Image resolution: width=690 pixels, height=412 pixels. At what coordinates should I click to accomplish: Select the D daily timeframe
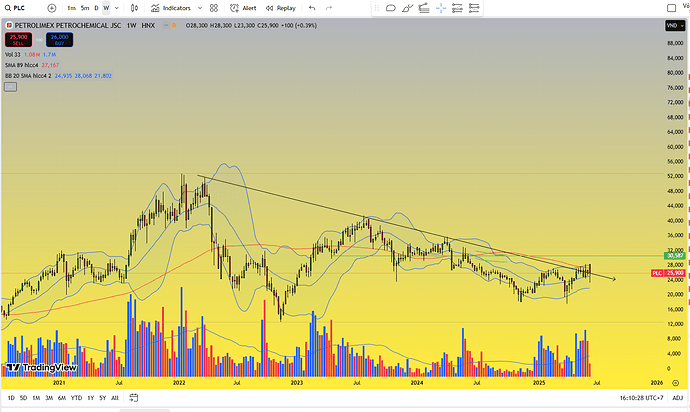pos(96,8)
